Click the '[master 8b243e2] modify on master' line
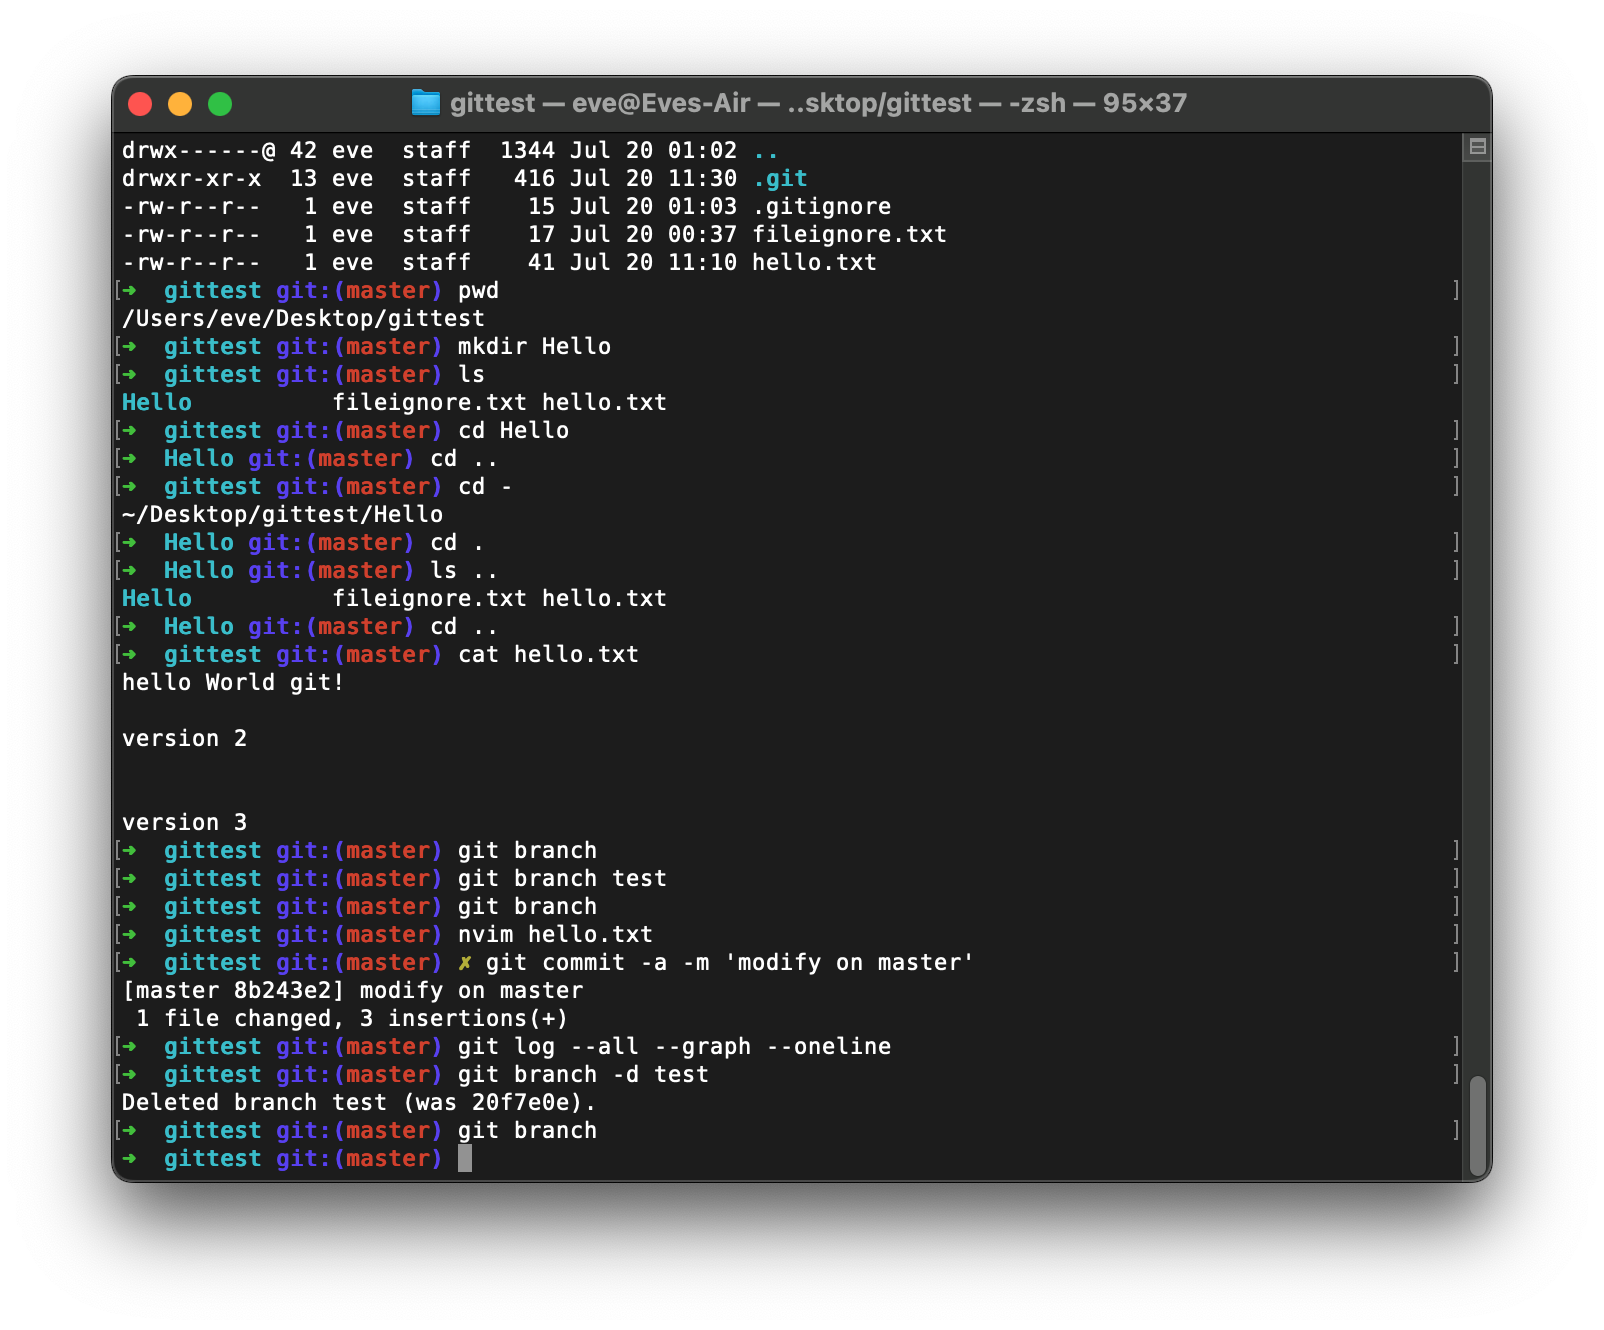 (x=352, y=990)
